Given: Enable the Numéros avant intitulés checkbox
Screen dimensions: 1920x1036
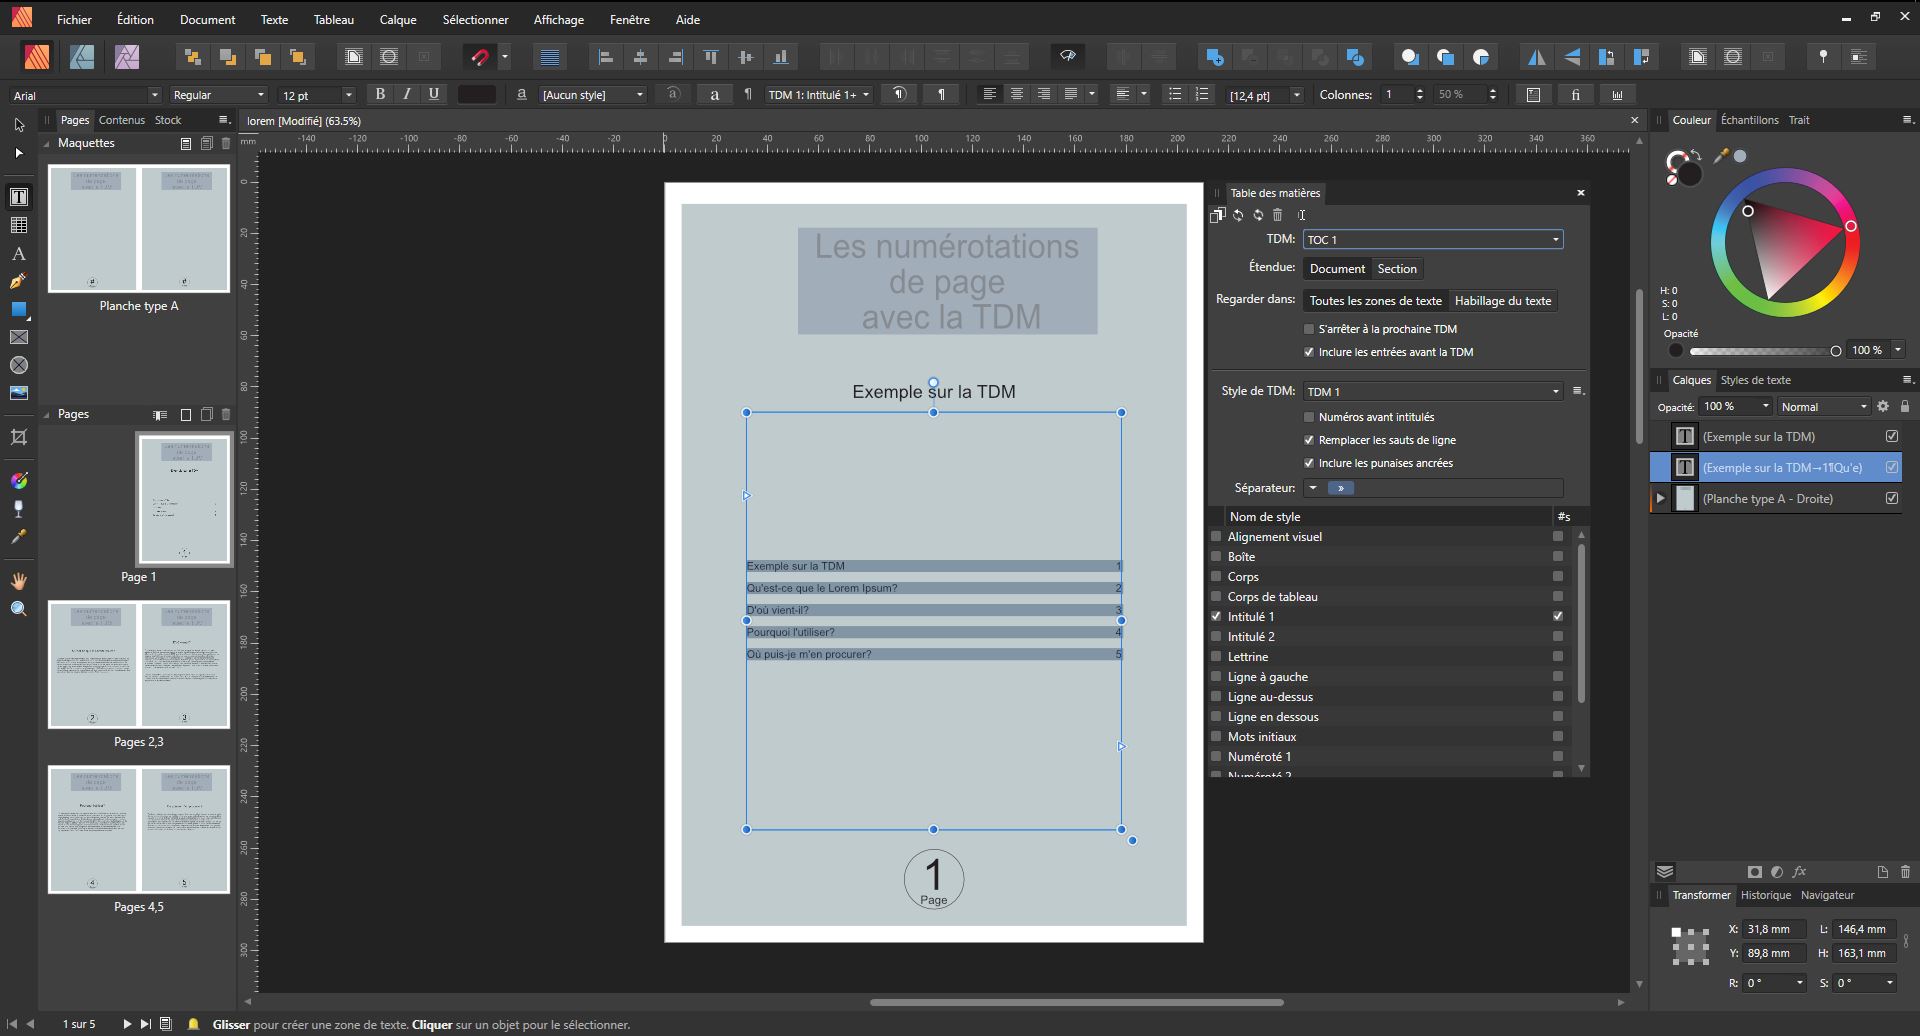Looking at the screenshot, I should (1309, 417).
